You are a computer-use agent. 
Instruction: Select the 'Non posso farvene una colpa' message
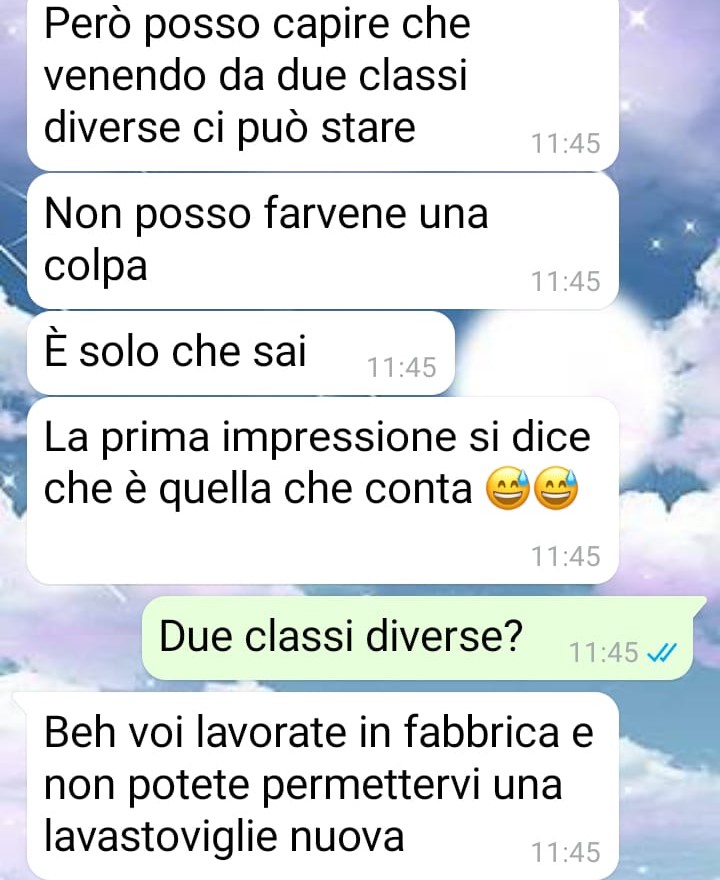pos(323,241)
